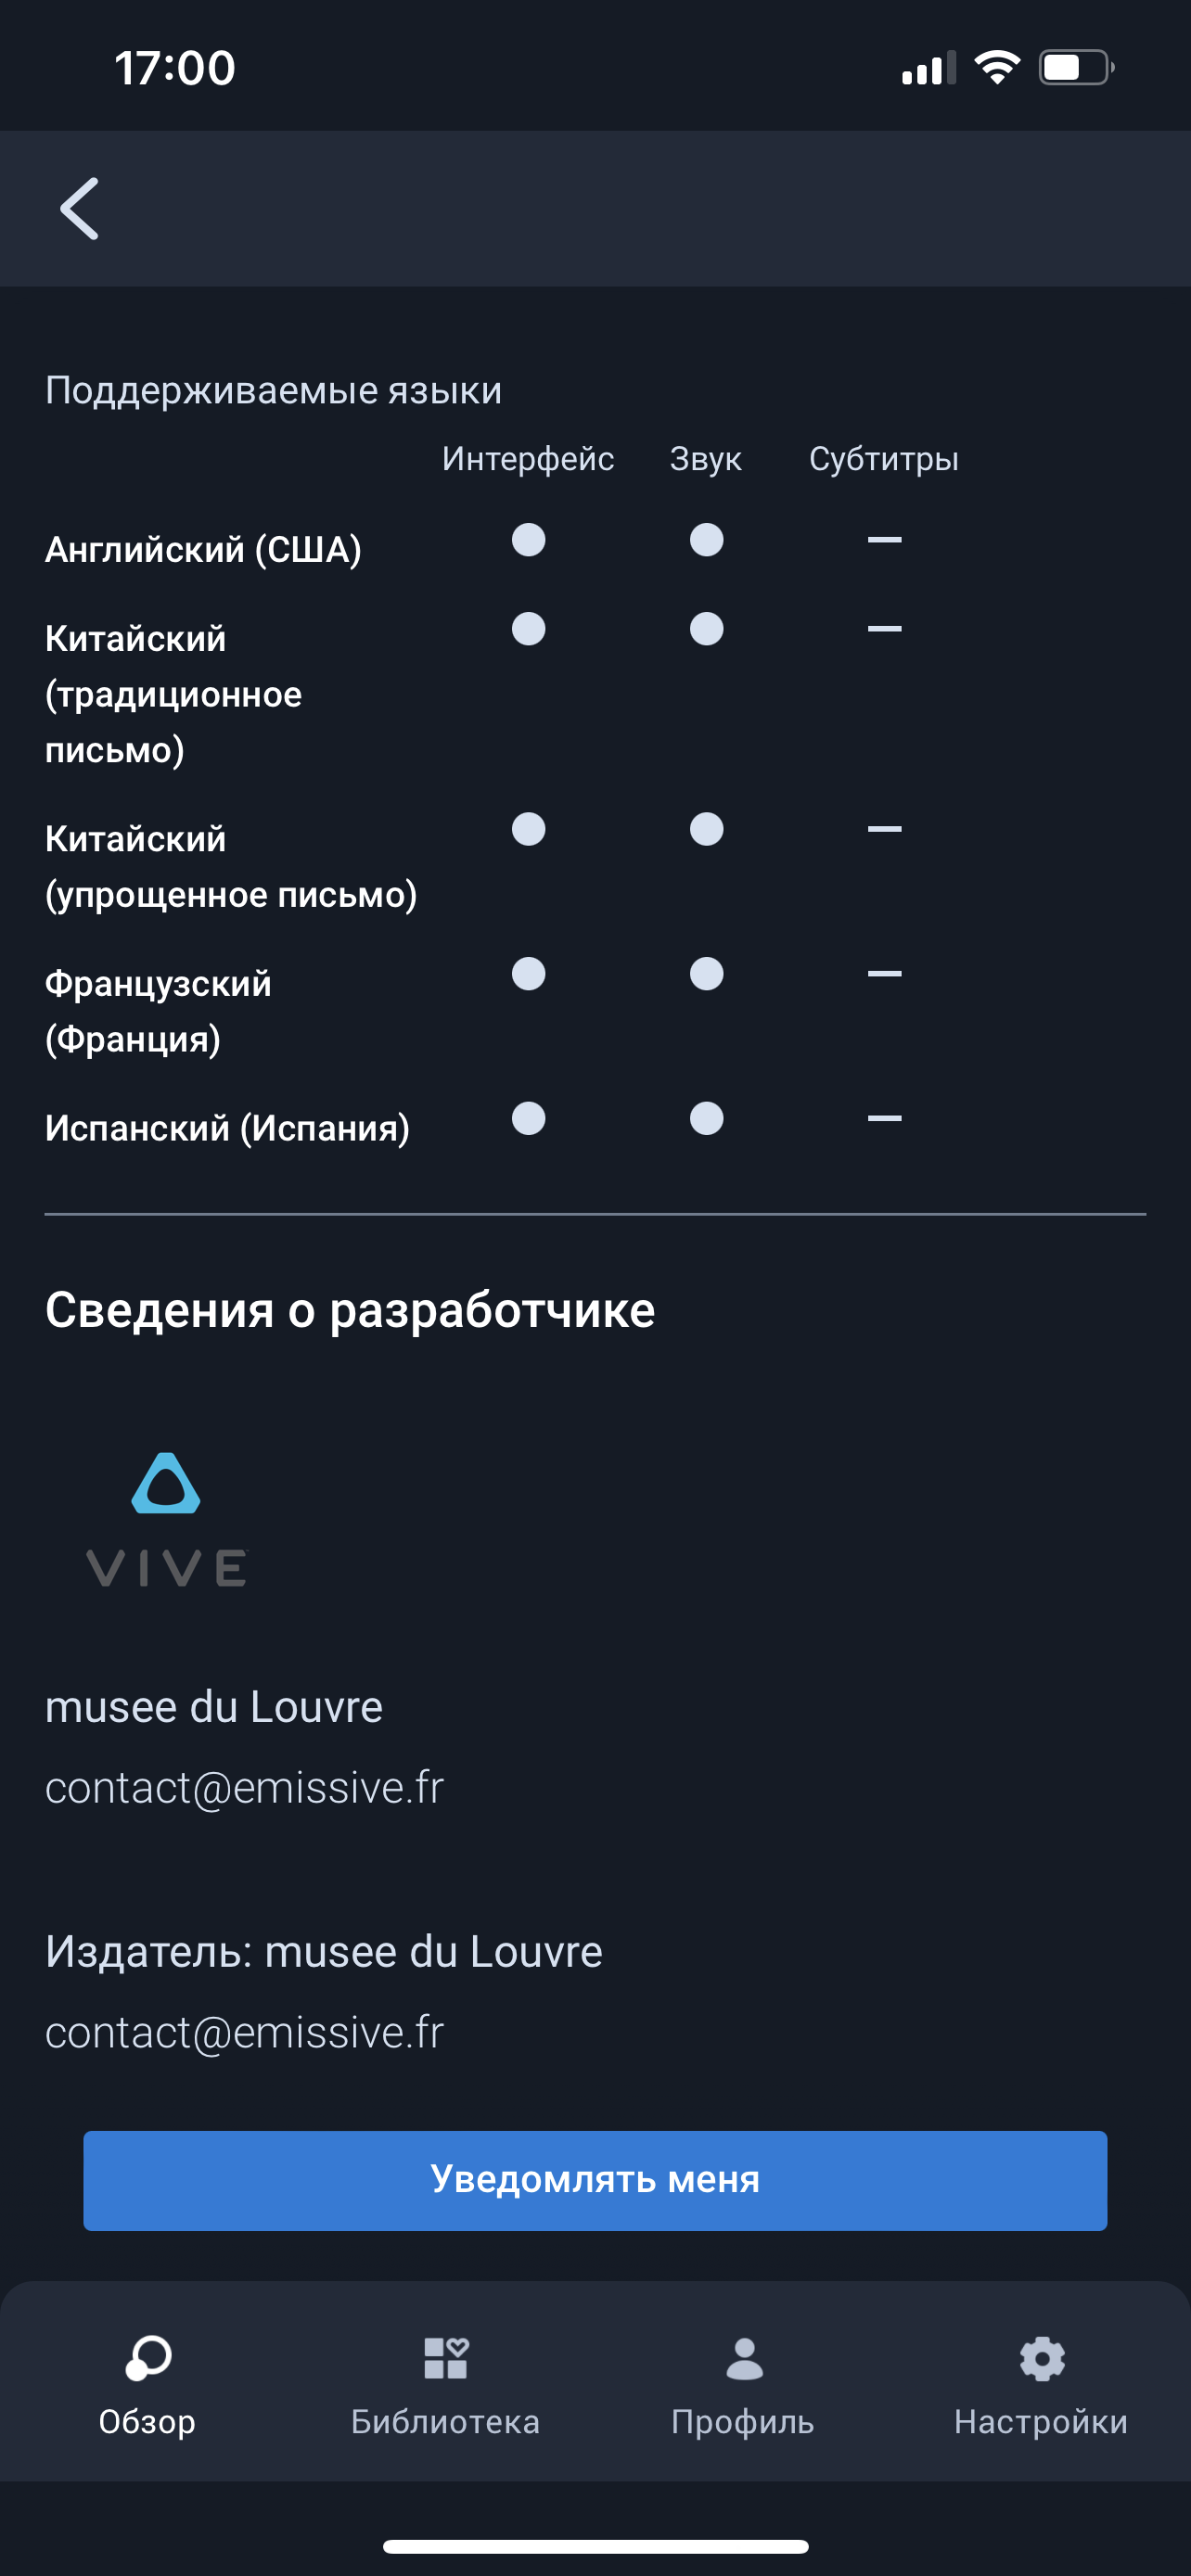
Task: Open the Обзор tab
Action: [x=147, y=2384]
